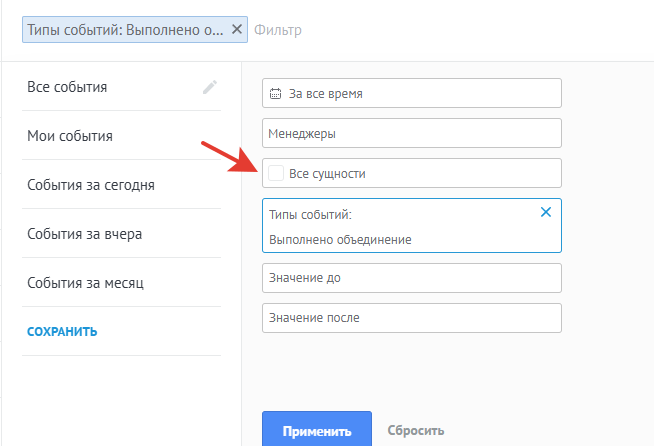Edit the 'Все события' preset with pencil icon
The height and width of the screenshot is (446, 654).
(209, 87)
